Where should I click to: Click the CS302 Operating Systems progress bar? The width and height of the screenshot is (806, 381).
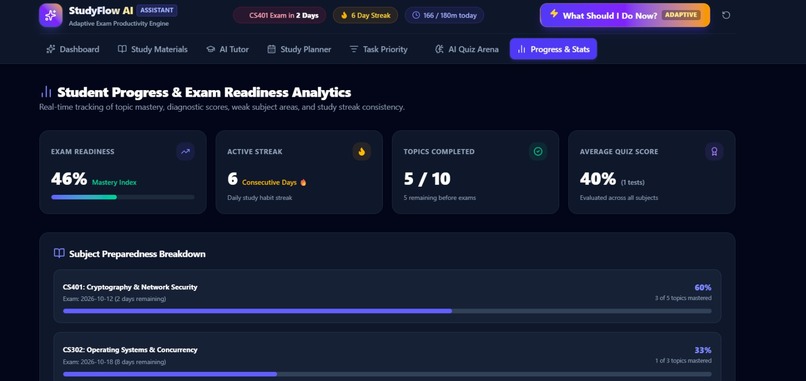387,374
